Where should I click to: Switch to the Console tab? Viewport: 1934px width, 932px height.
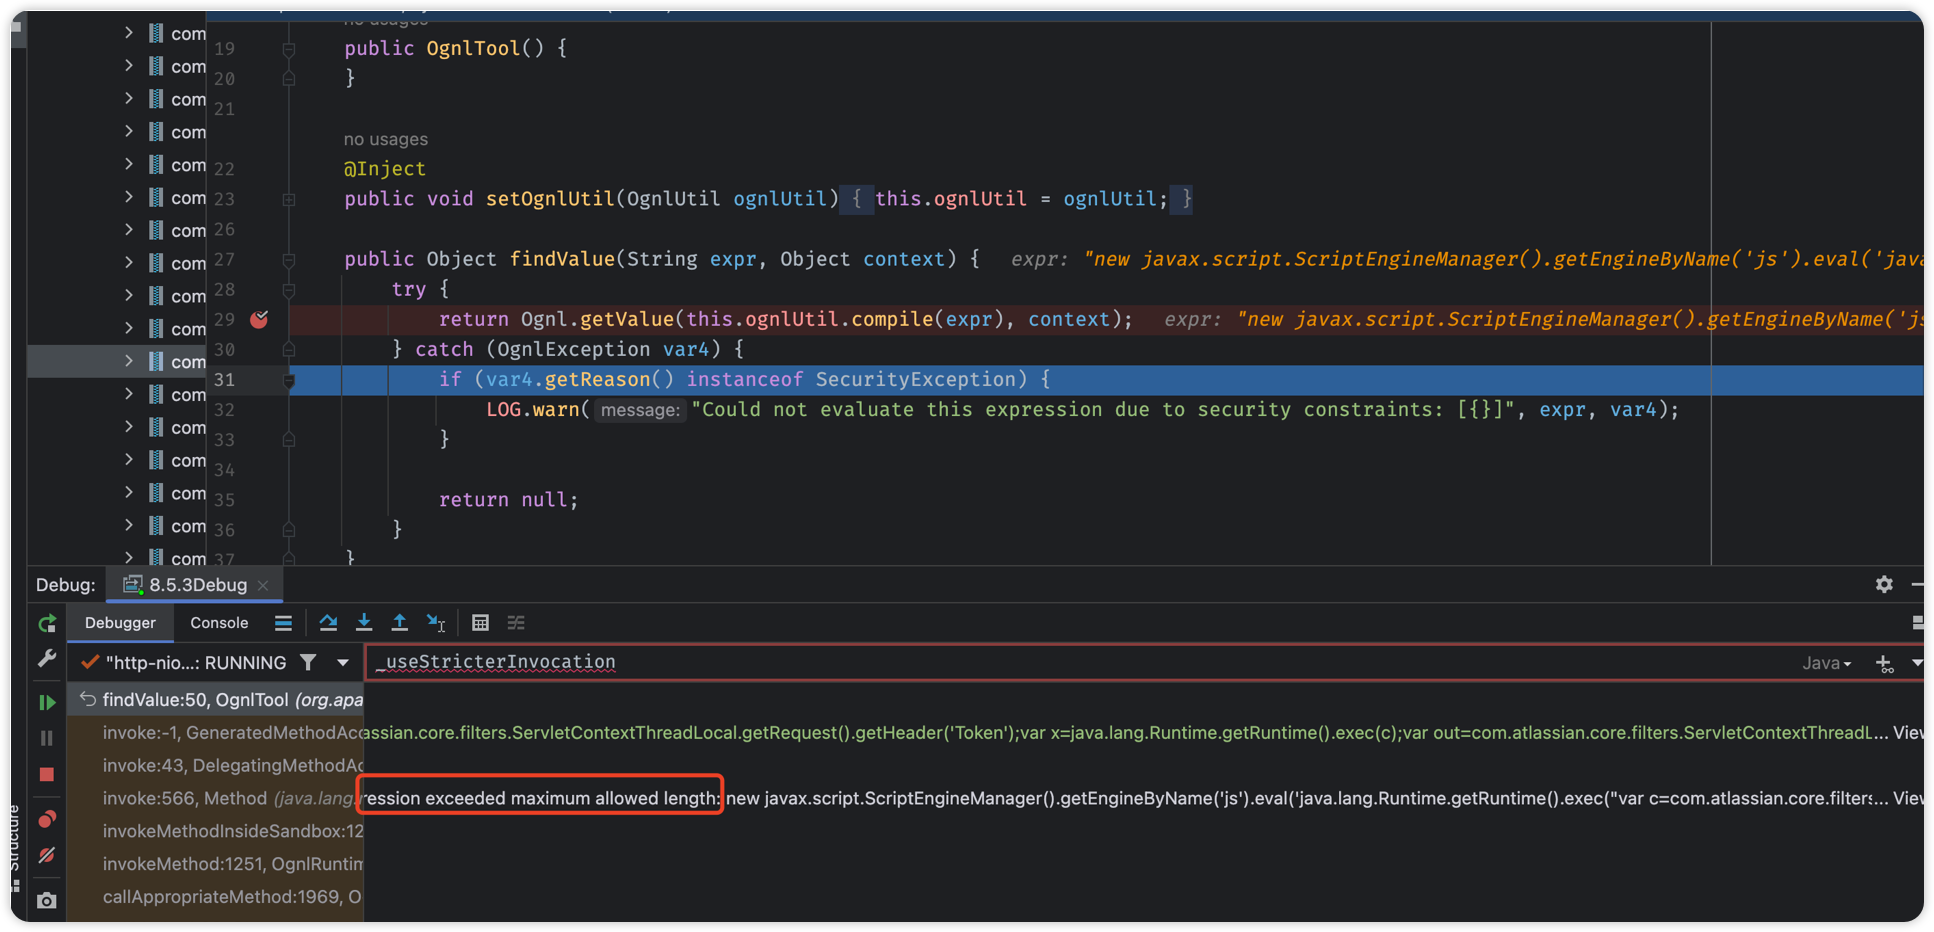(x=219, y=623)
